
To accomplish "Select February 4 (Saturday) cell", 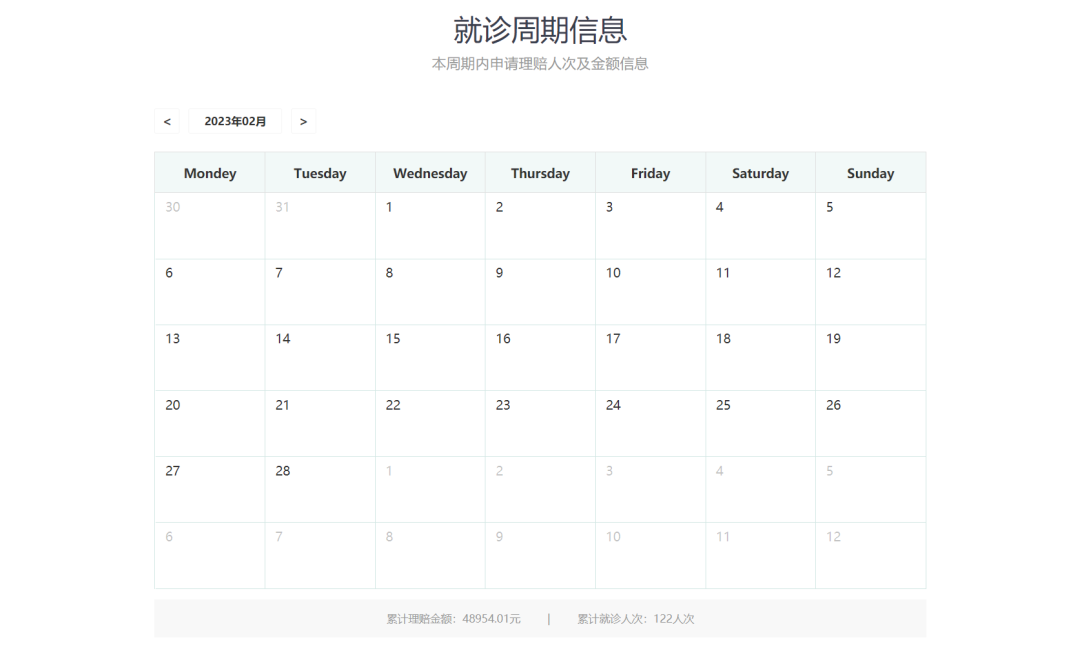I will (x=760, y=226).
